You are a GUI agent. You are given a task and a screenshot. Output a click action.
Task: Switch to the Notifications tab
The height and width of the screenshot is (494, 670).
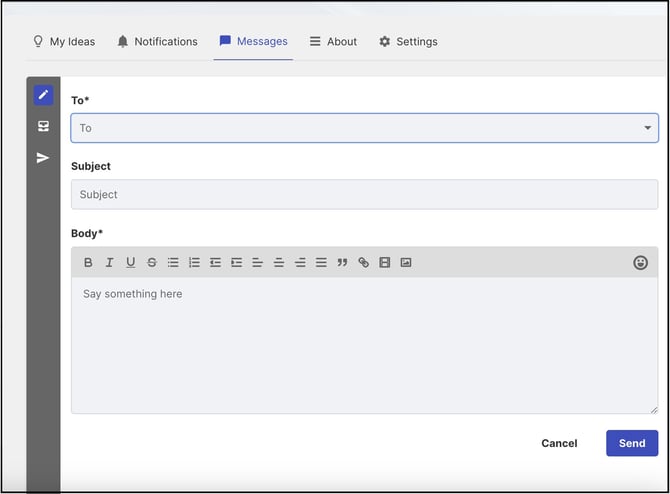[x=157, y=41]
